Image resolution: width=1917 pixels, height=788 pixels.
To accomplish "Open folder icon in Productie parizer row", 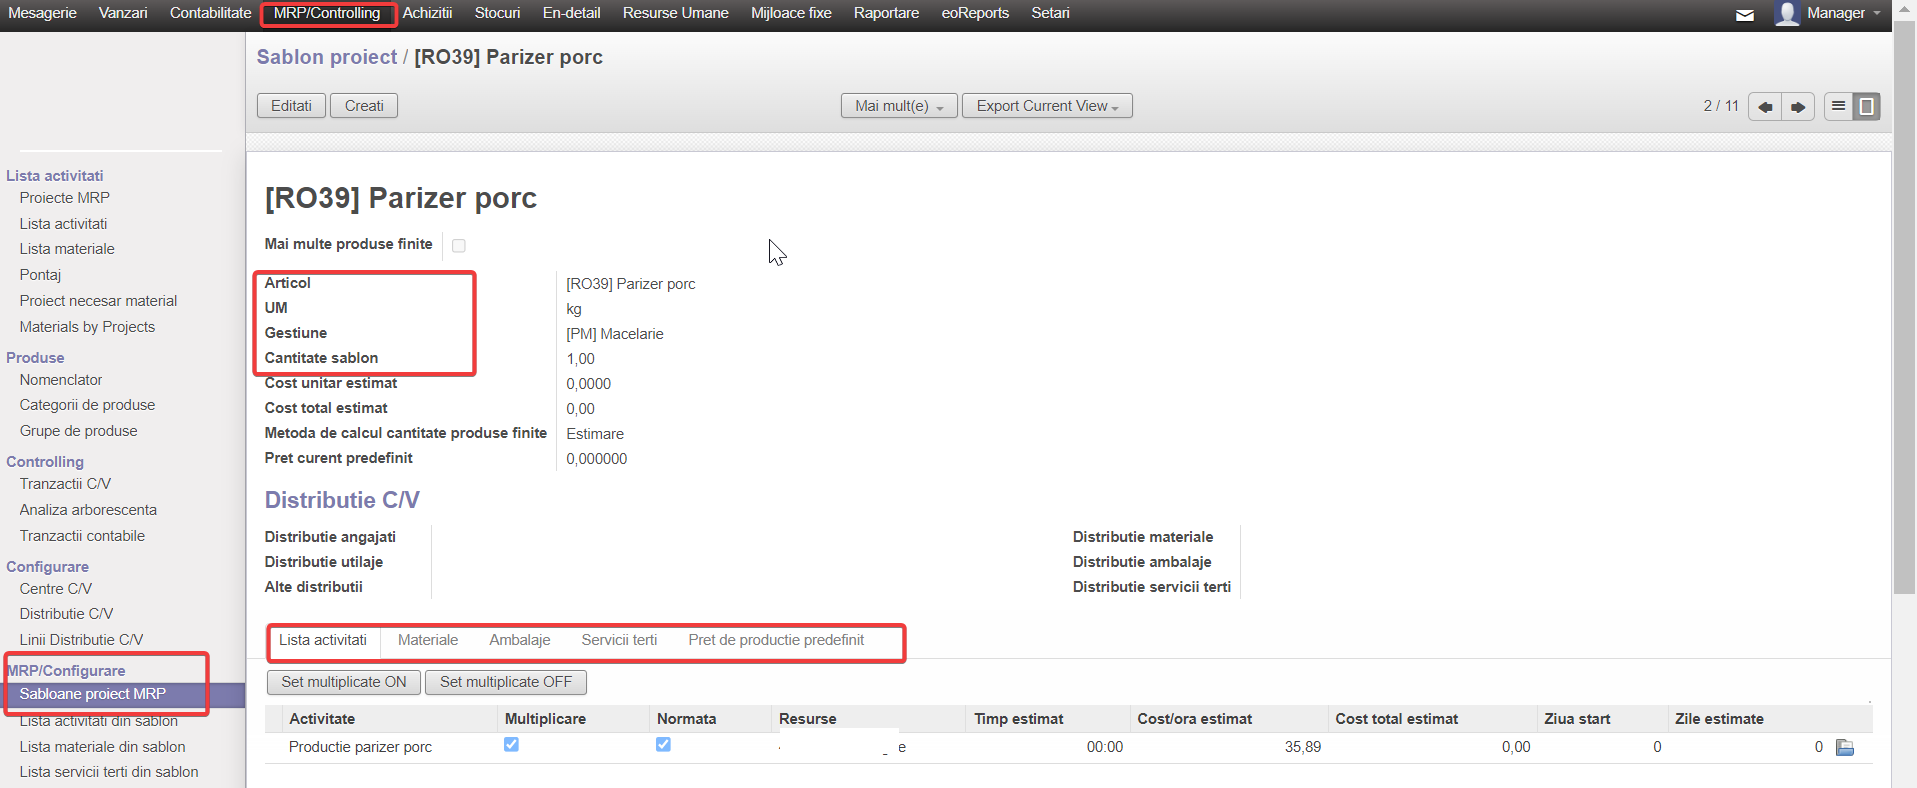I will (1845, 748).
